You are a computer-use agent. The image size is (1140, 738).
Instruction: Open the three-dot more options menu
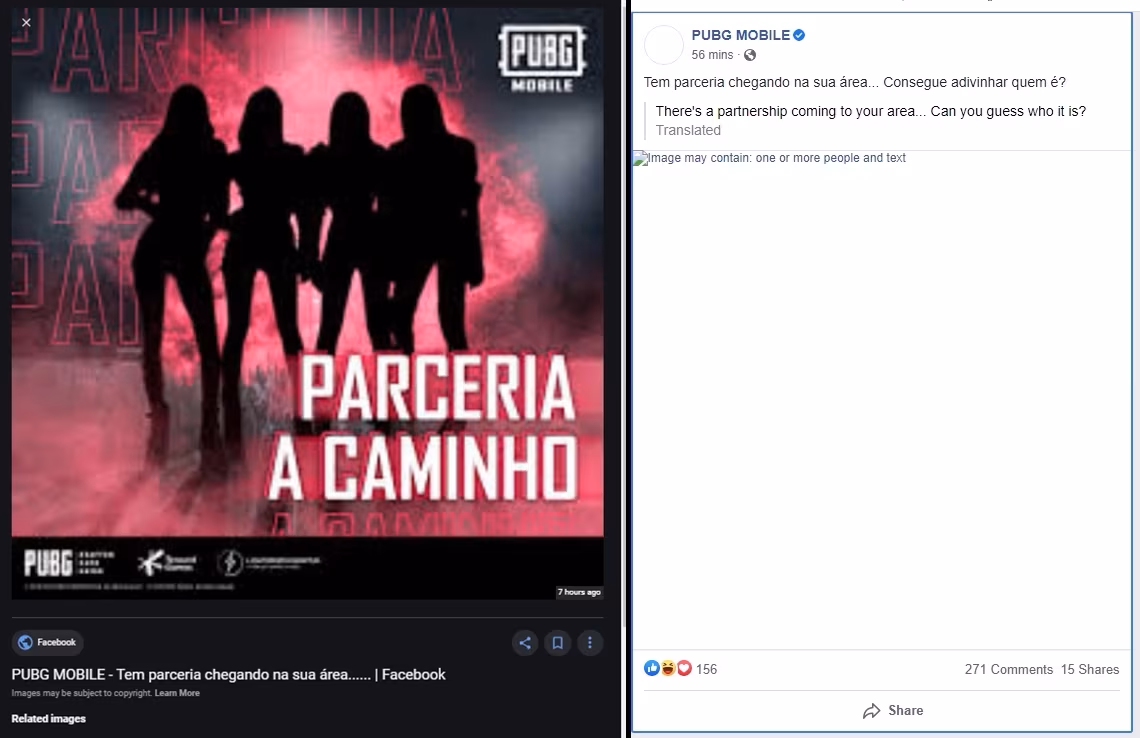coord(590,643)
